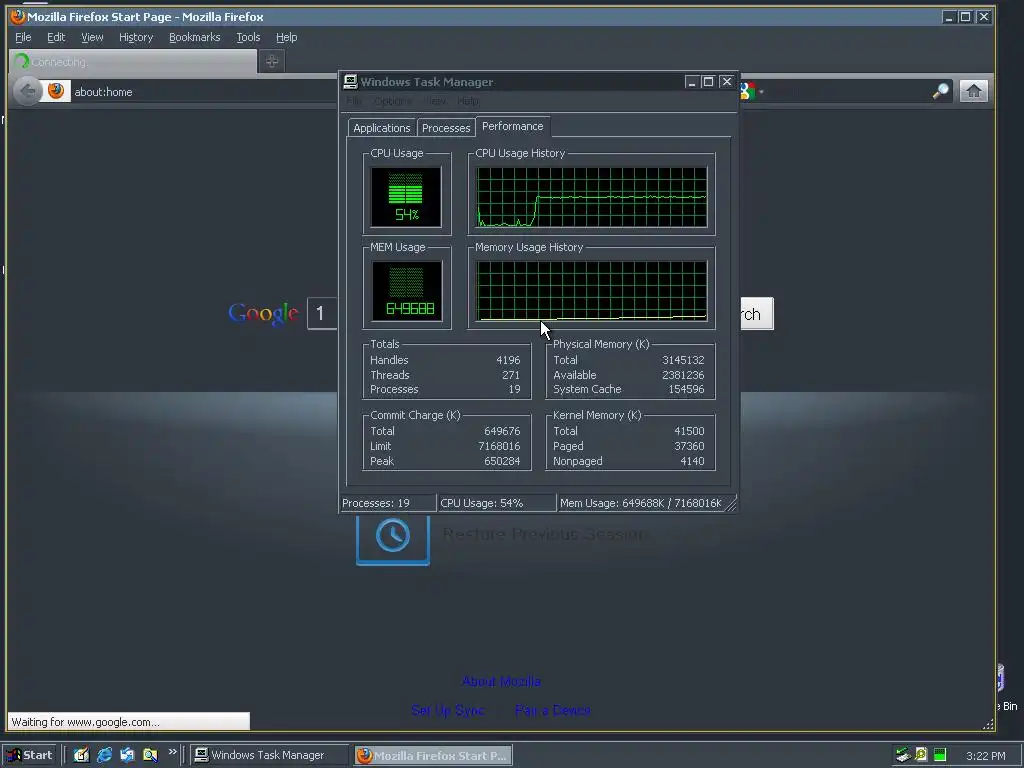Click third quick launch icon next to IE
Viewport: 1024px width, 768px height.
(127, 755)
